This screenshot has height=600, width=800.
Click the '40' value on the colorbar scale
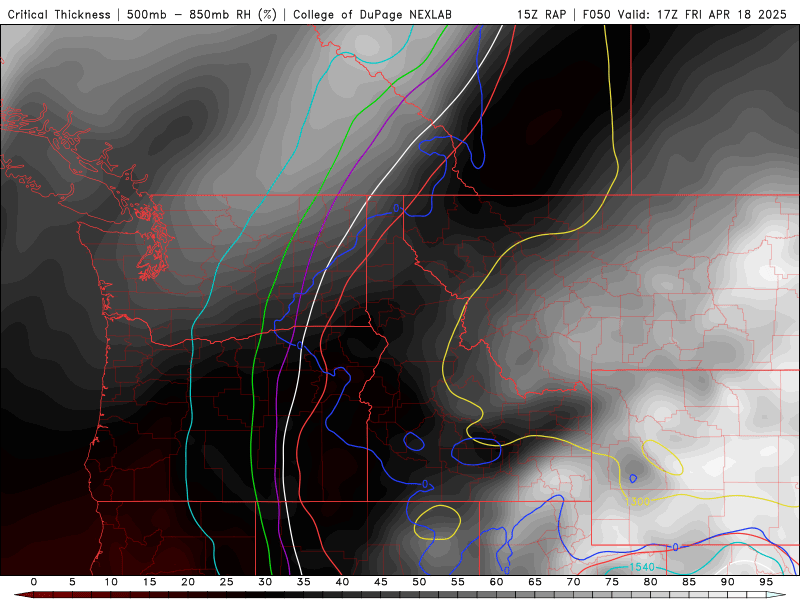pos(342,582)
